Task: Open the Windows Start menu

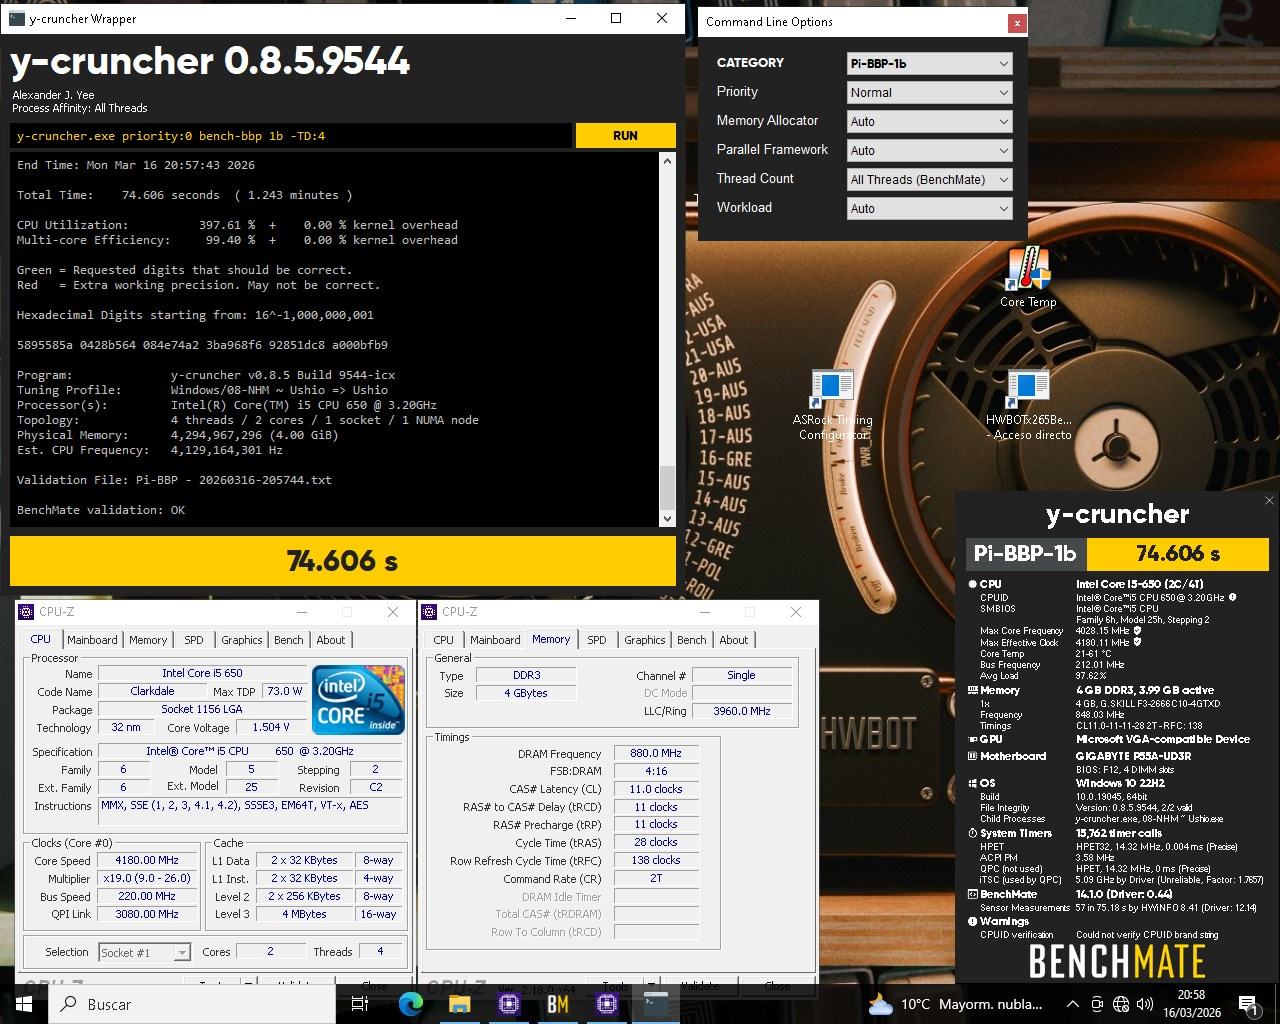Action: (24, 1004)
